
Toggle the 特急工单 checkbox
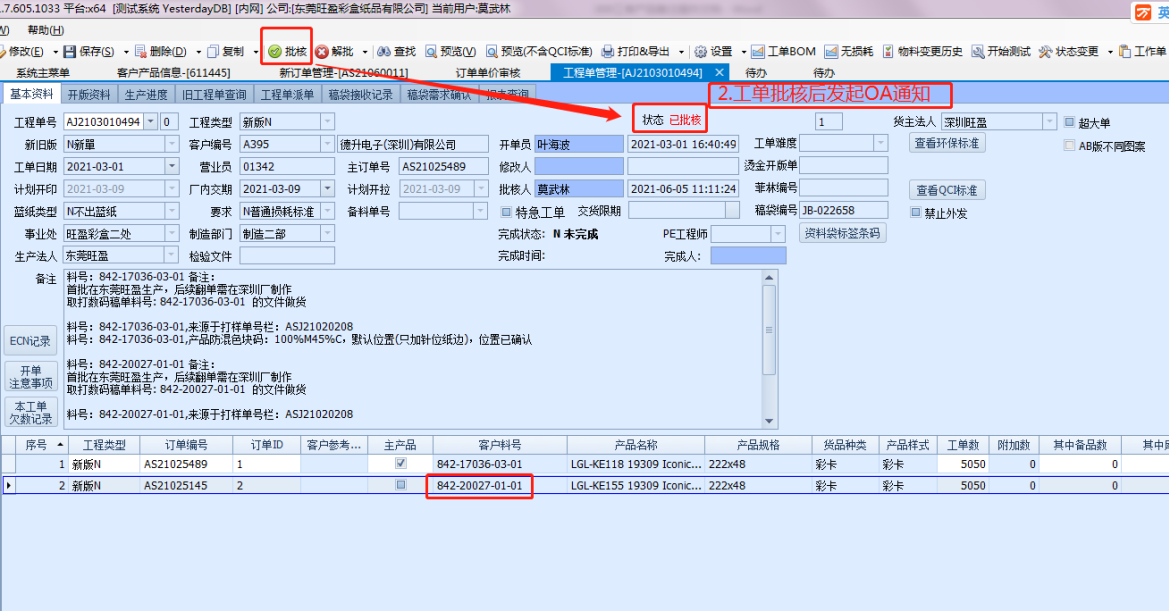point(505,212)
